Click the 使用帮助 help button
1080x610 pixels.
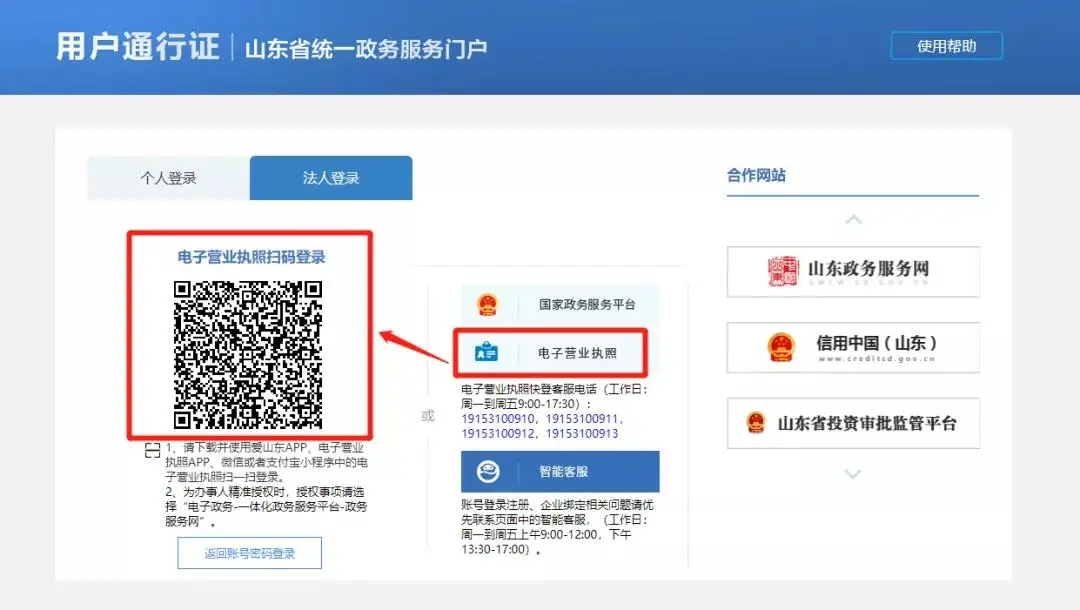tap(946, 46)
